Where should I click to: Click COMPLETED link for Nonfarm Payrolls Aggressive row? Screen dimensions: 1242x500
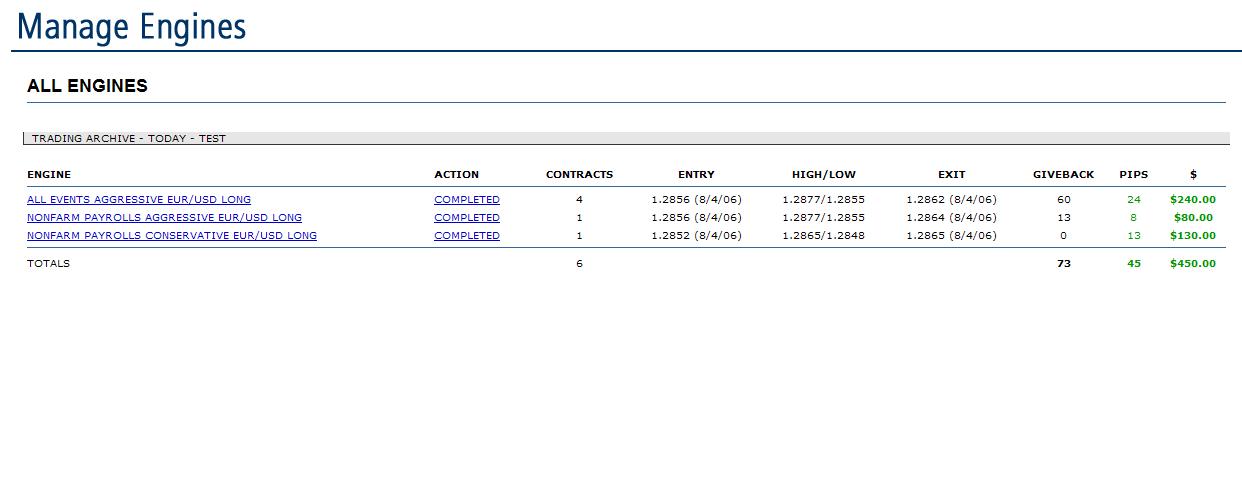point(467,218)
